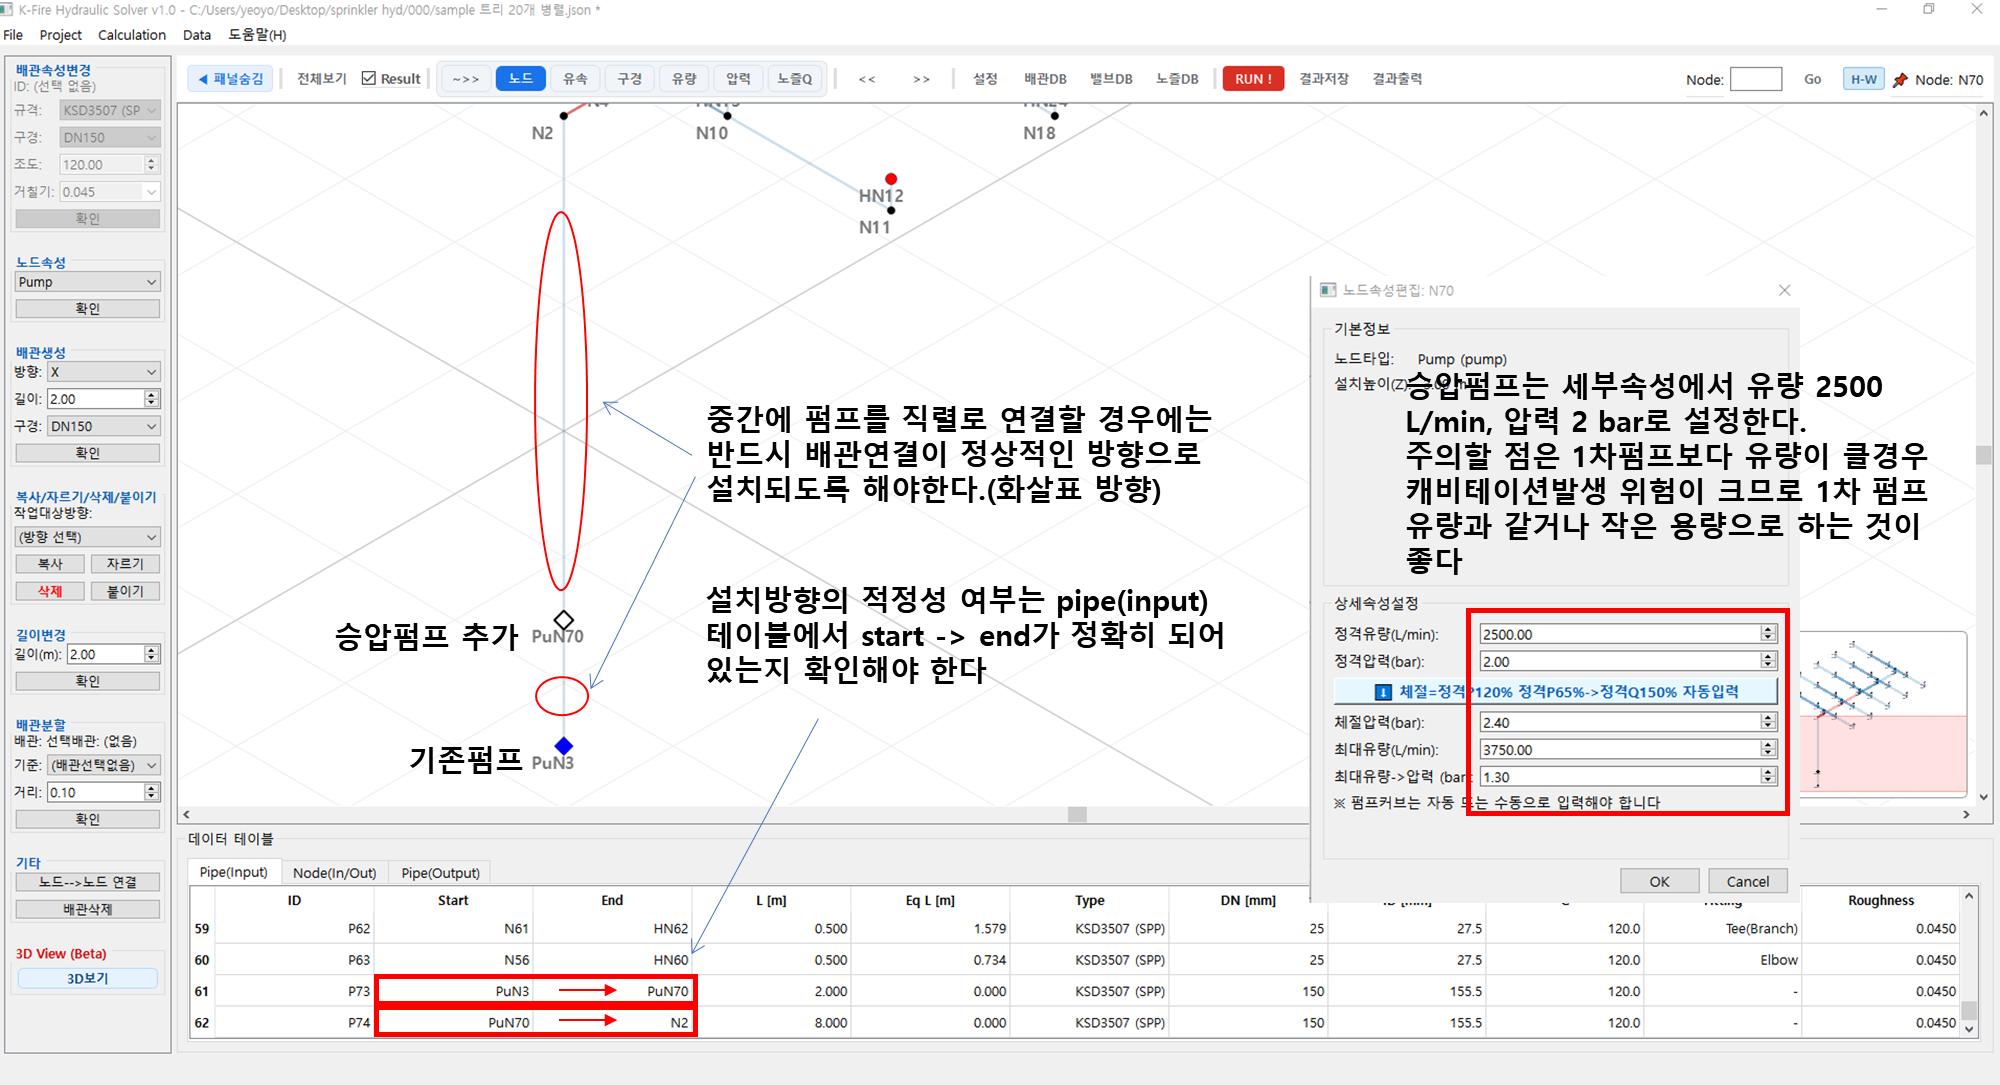Viewport: 2000px width, 1085px height.
Task: Click the H-W toggle button
Action: point(1863,80)
